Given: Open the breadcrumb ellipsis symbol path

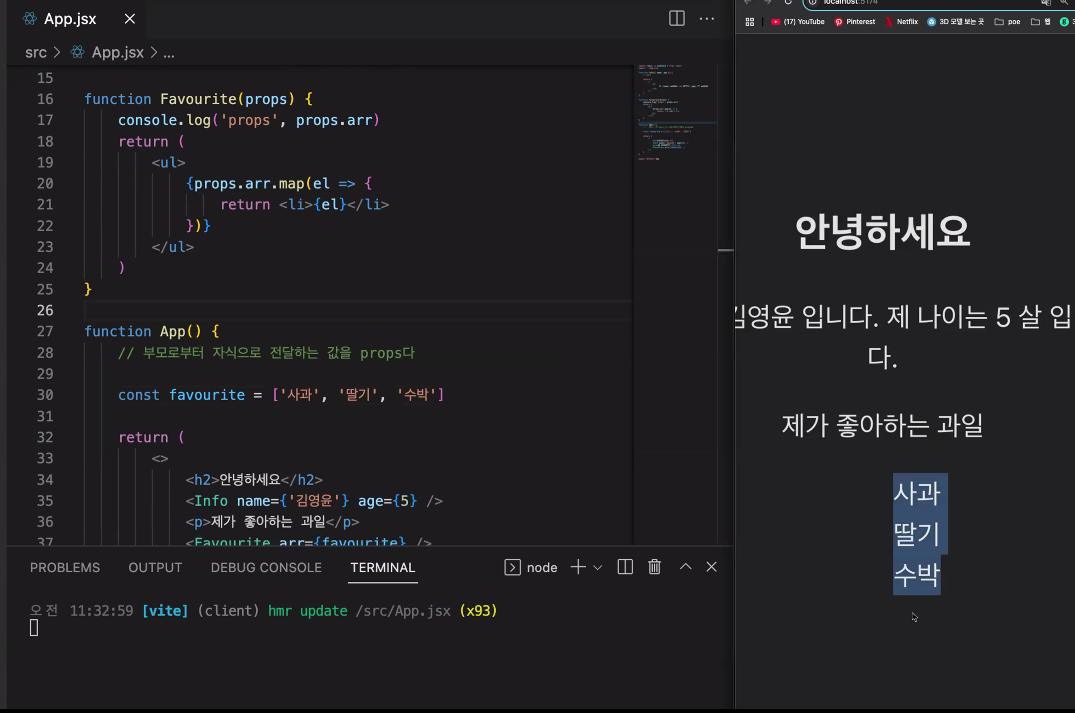Looking at the screenshot, I should click(x=169, y=53).
